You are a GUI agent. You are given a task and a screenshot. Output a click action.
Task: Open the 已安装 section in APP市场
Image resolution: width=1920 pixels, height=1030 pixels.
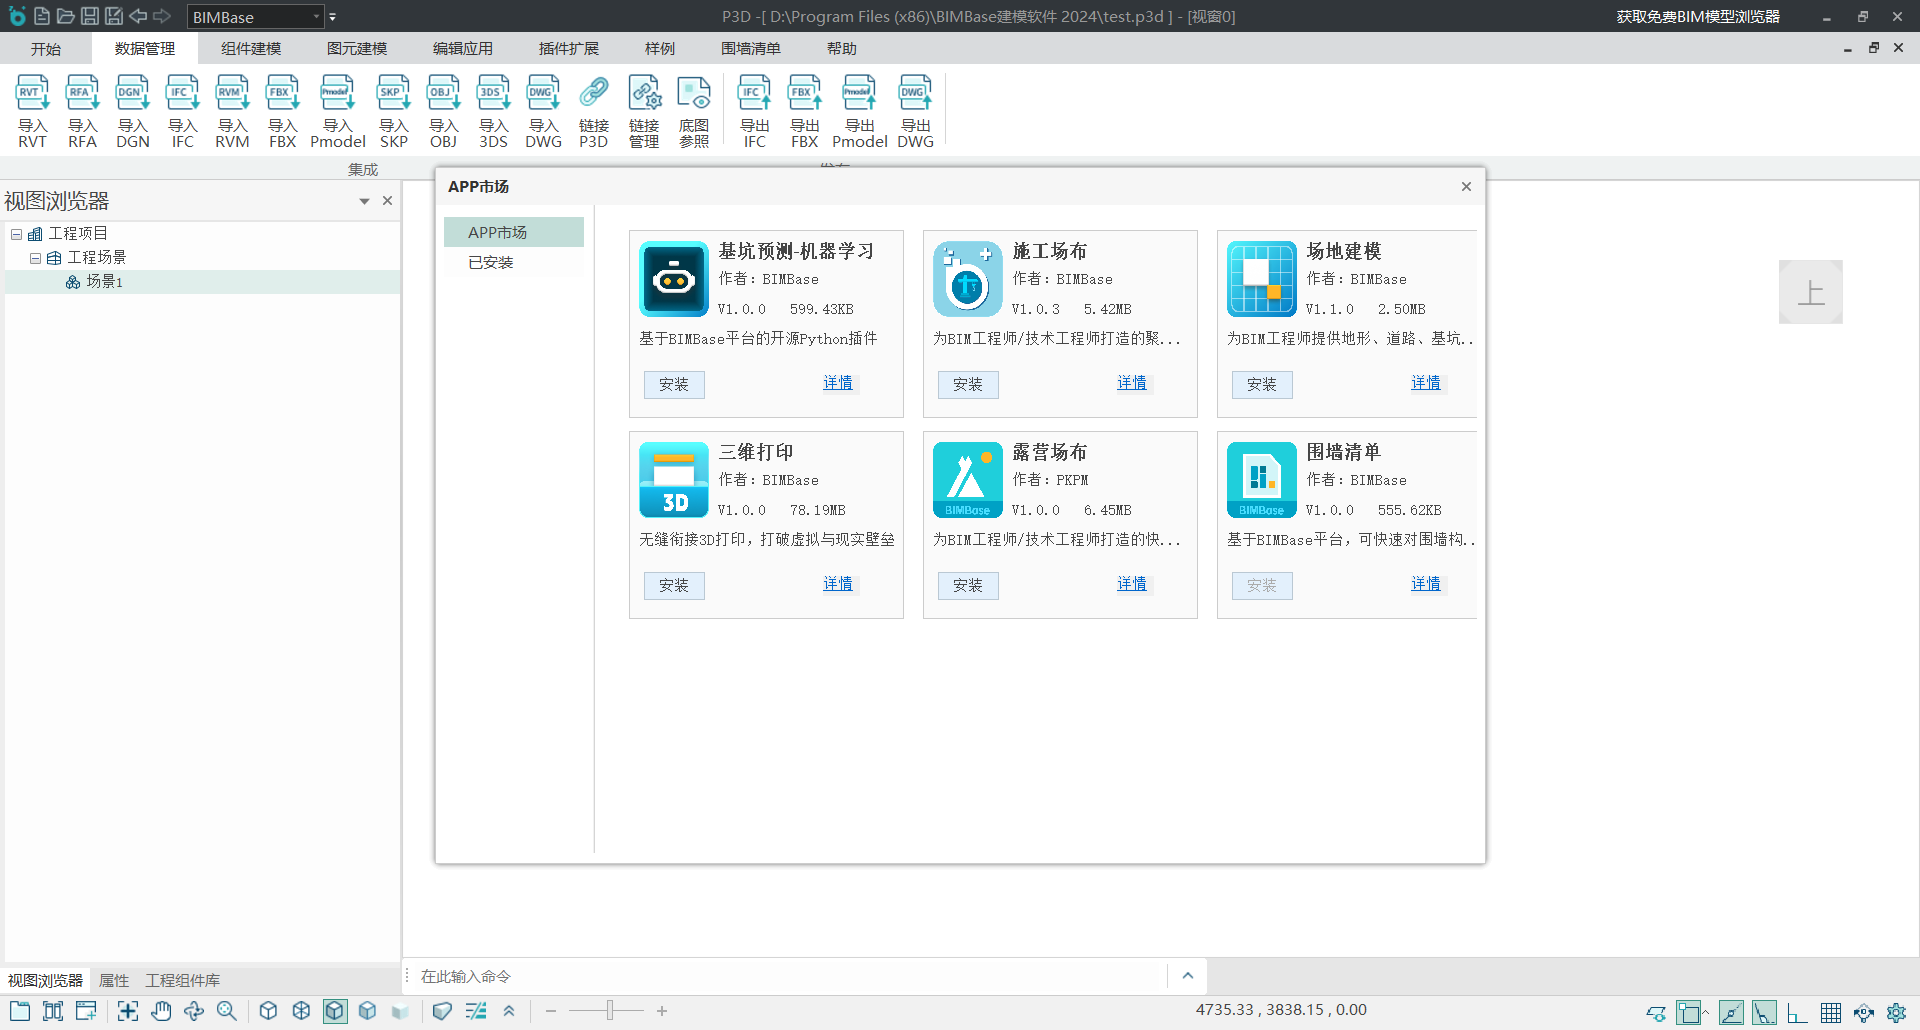(x=491, y=262)
